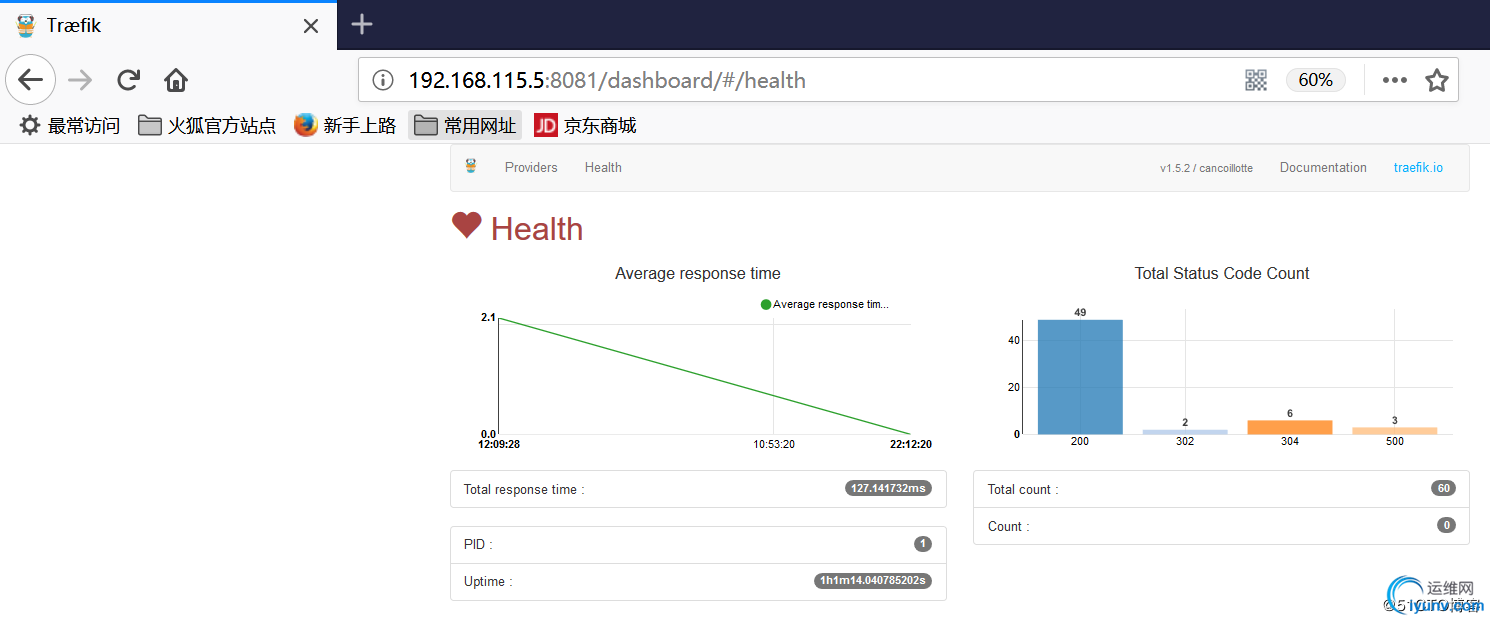Screen dimensions: 1490x622
Task: Click the 12:09:28 time axis label
Action: 499,444
